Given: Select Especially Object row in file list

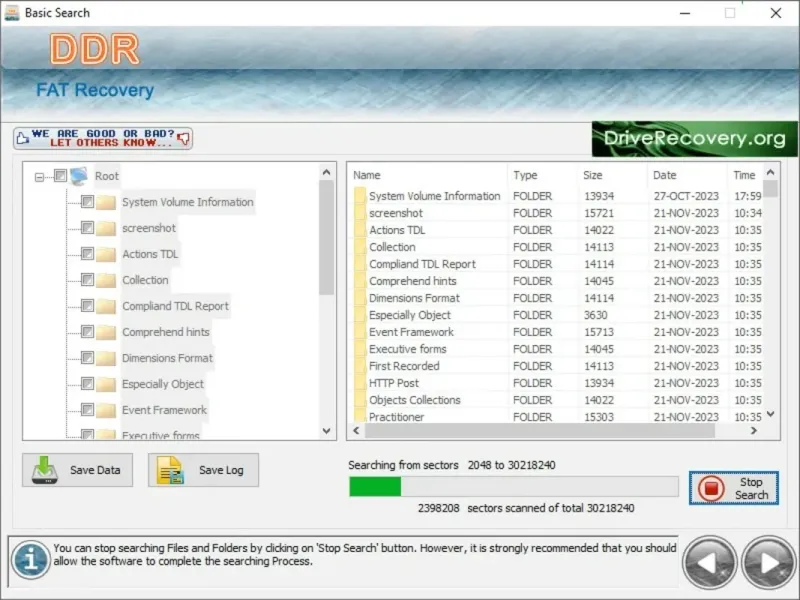Looking at the screenshot, I should [x=556, y=315].
